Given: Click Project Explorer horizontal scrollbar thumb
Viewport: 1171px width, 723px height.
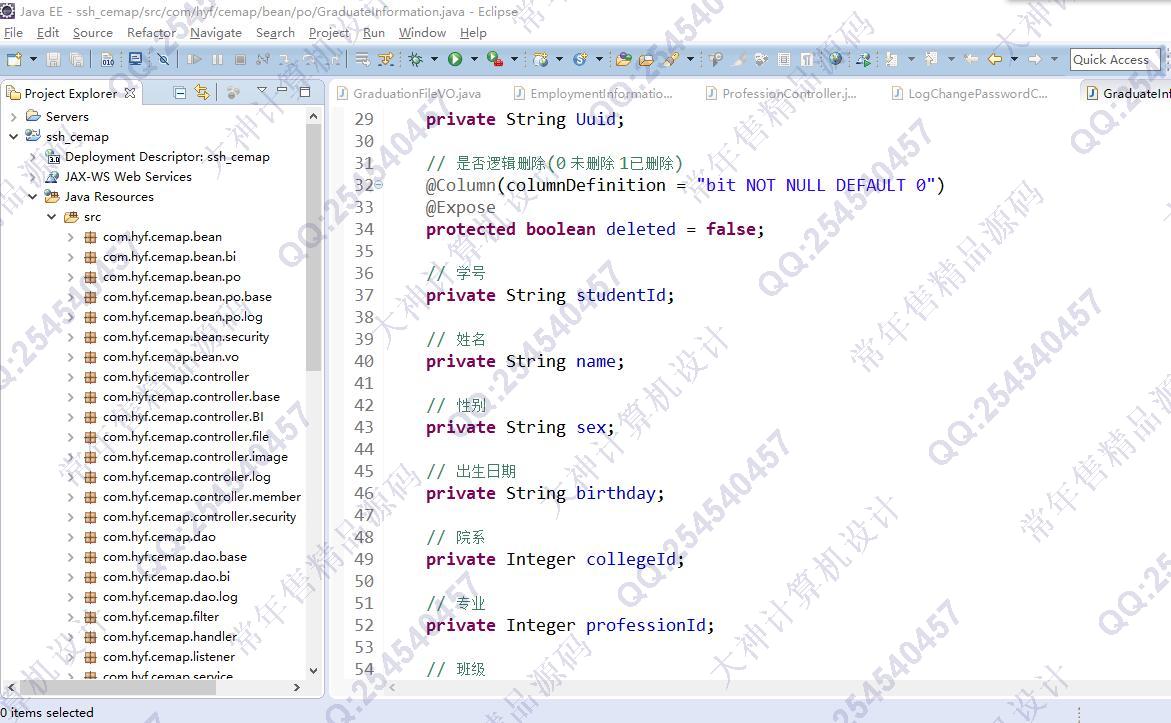Looking at the screenshot, I should coord(119,687).
